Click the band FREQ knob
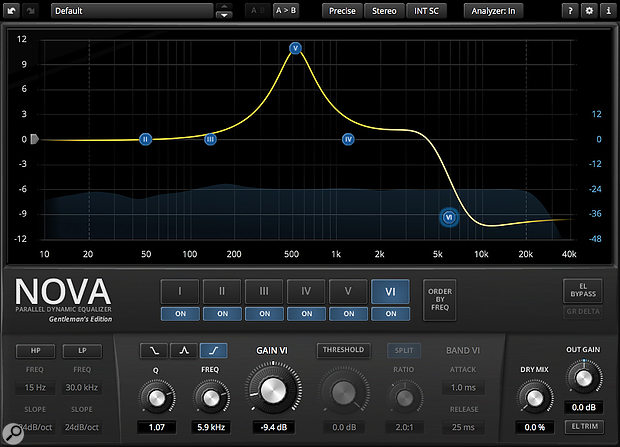620x447 pixels. [x=210, y=398]
